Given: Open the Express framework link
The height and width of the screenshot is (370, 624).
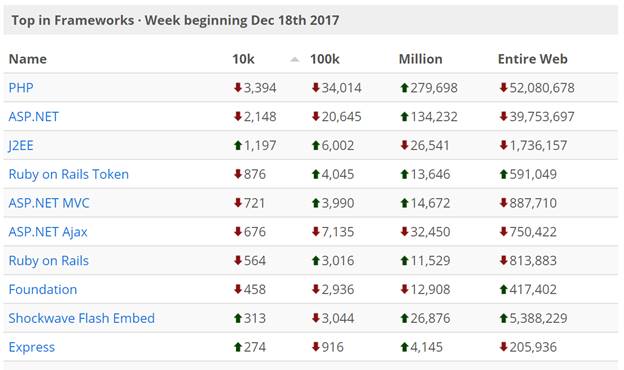Looking at the screenshot, I should pyautogui.click(x=31, y=347).
